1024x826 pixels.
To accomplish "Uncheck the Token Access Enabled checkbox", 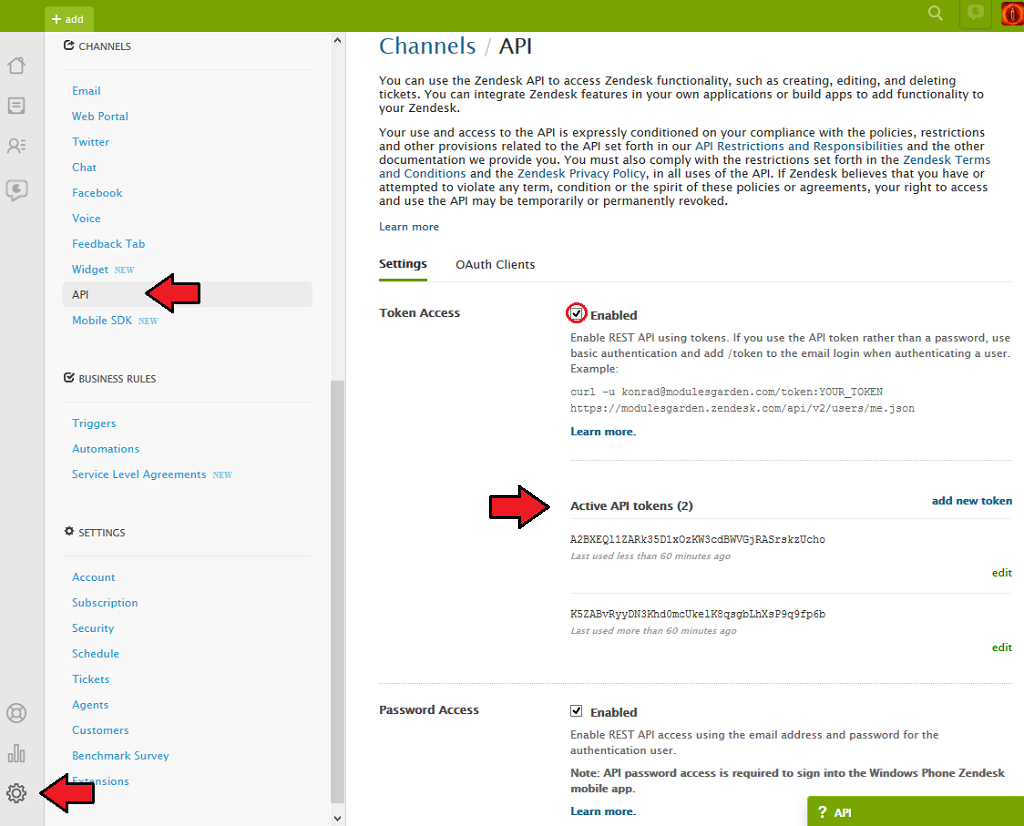I will click(576, 314).
